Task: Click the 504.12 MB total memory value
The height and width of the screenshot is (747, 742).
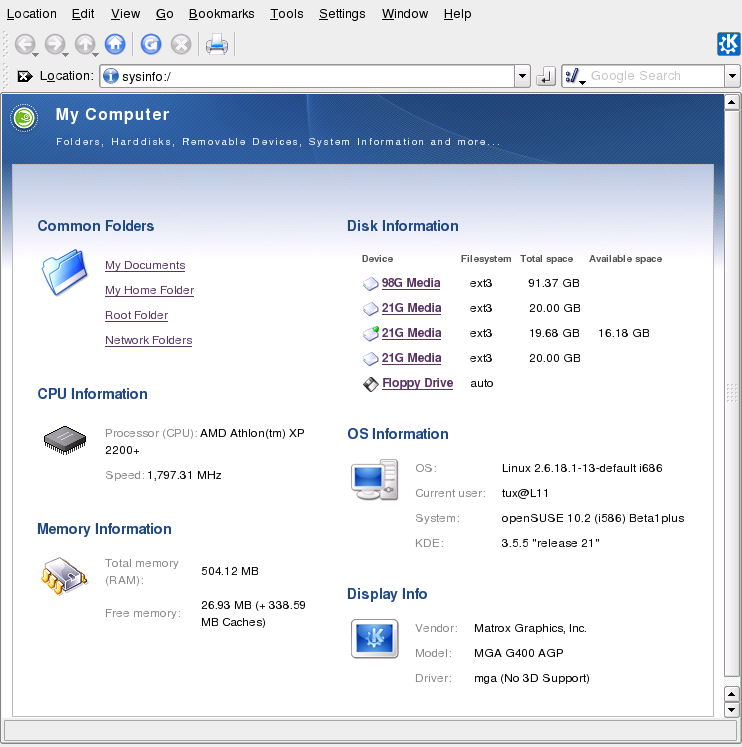Action: point(230,571)
